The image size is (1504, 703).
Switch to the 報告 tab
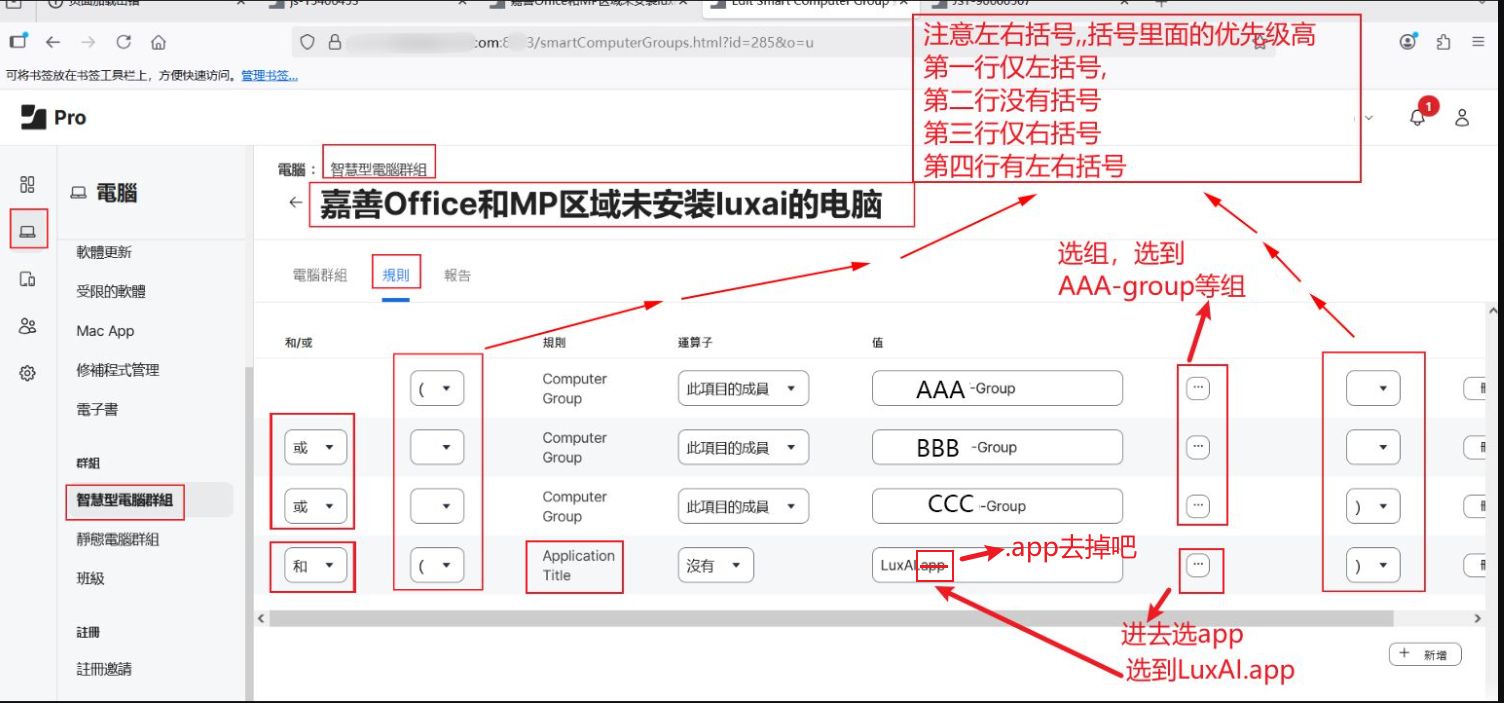pyautogui.click(x=457, y=275)
